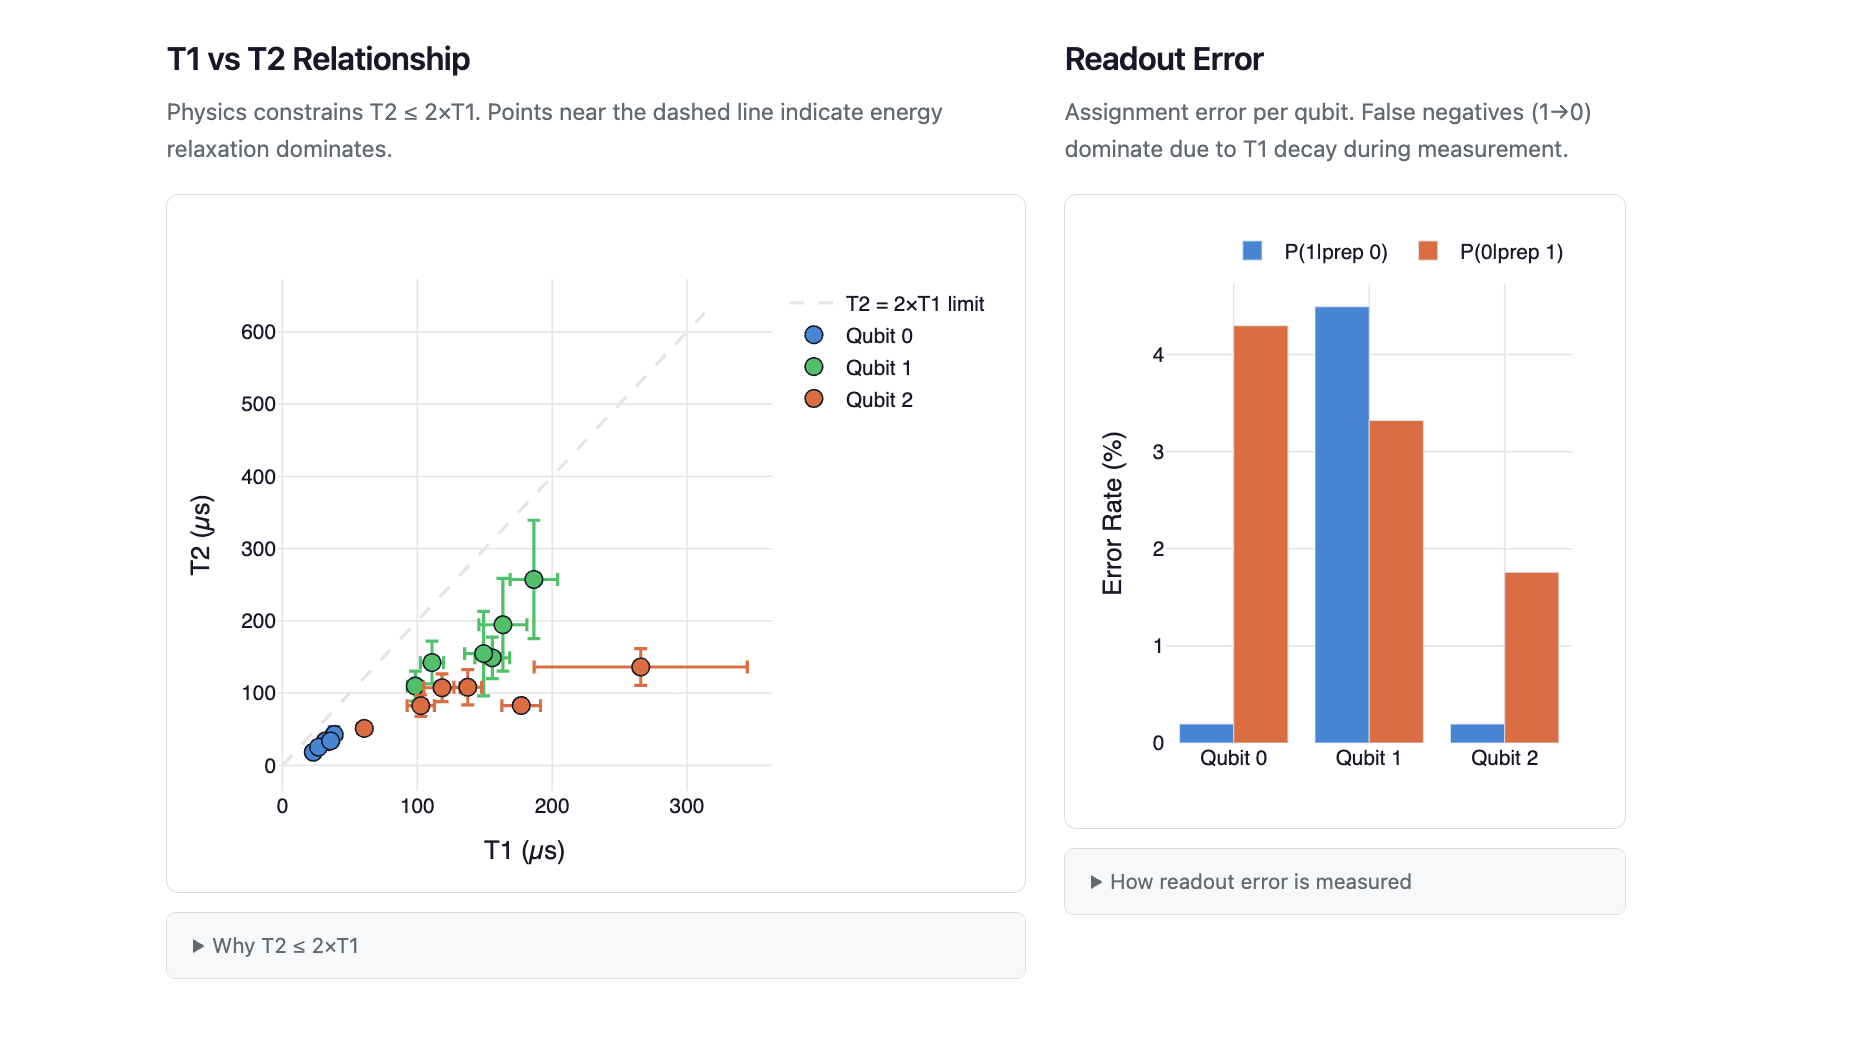Click the blue Qubit 0 legend marker

click(814, 335)
